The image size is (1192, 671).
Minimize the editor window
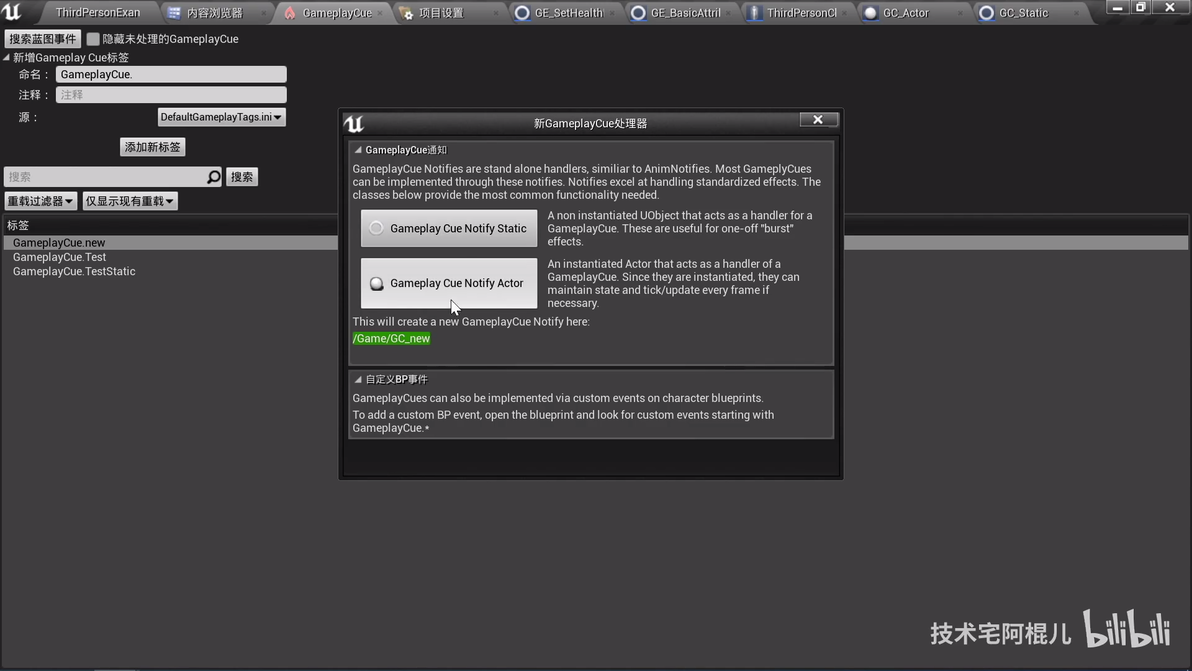pos(1117,8)
